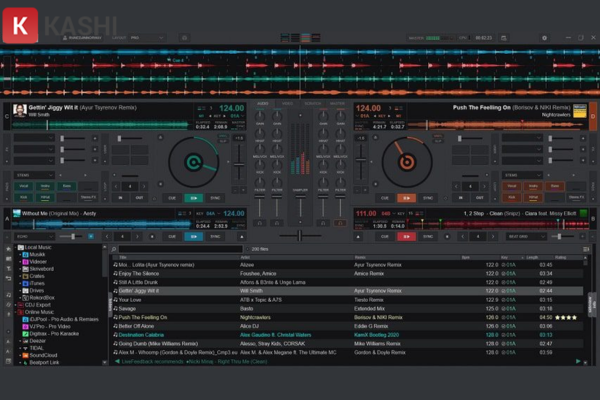Open the LAYOUT PRO dropdown in the top bar
Image resolution: width=600 pixels, height=400 pixels.
coord(147,38)
